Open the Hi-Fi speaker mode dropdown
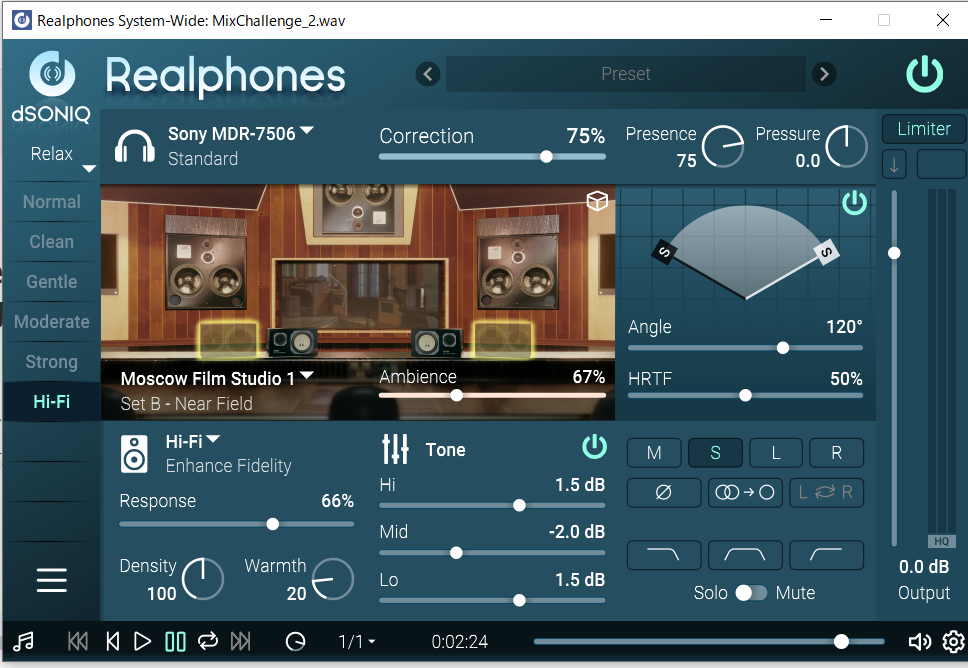This screenshot has width=968, height=668. 193,441
